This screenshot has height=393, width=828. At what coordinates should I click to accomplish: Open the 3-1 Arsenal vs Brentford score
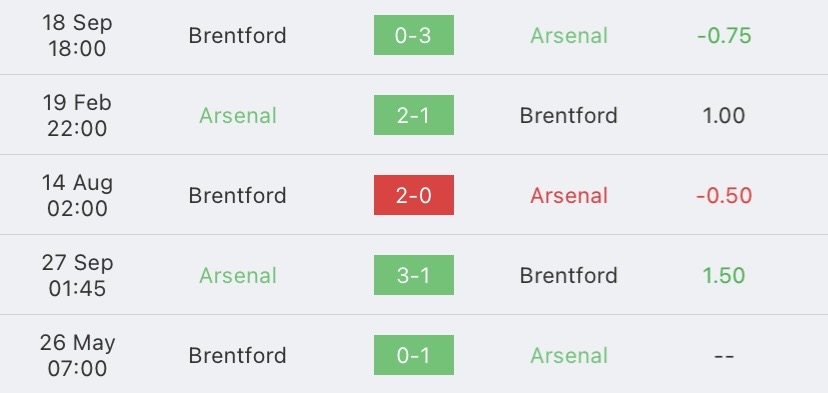[x=413, y=275]
